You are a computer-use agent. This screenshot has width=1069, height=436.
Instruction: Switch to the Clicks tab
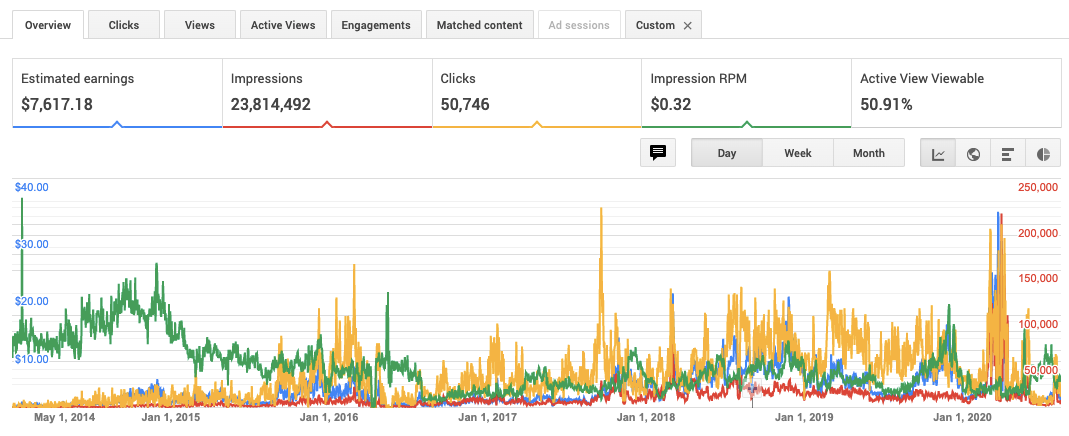click(123, 25)
